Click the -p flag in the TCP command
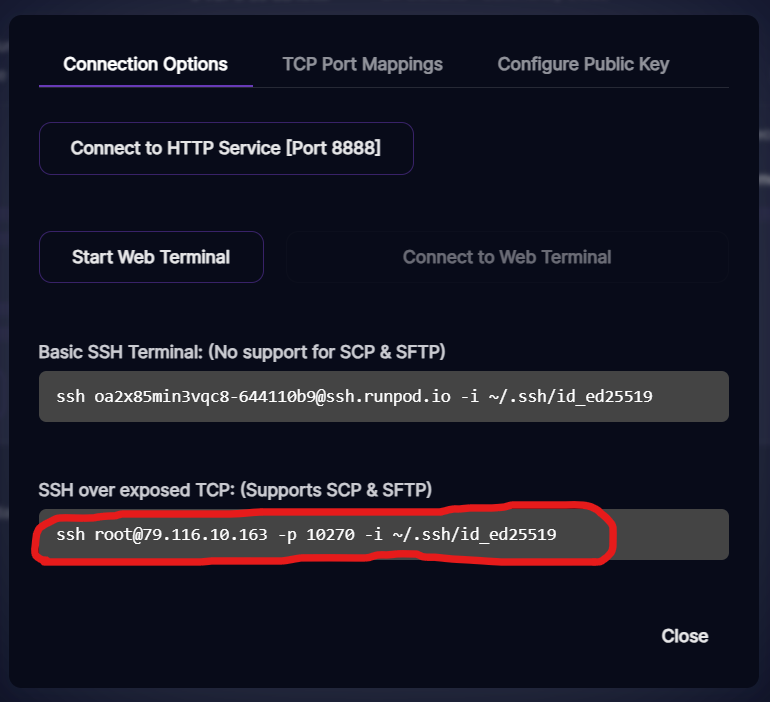The height and width of the screenshot is (702, 770). [x=287, y=535]
